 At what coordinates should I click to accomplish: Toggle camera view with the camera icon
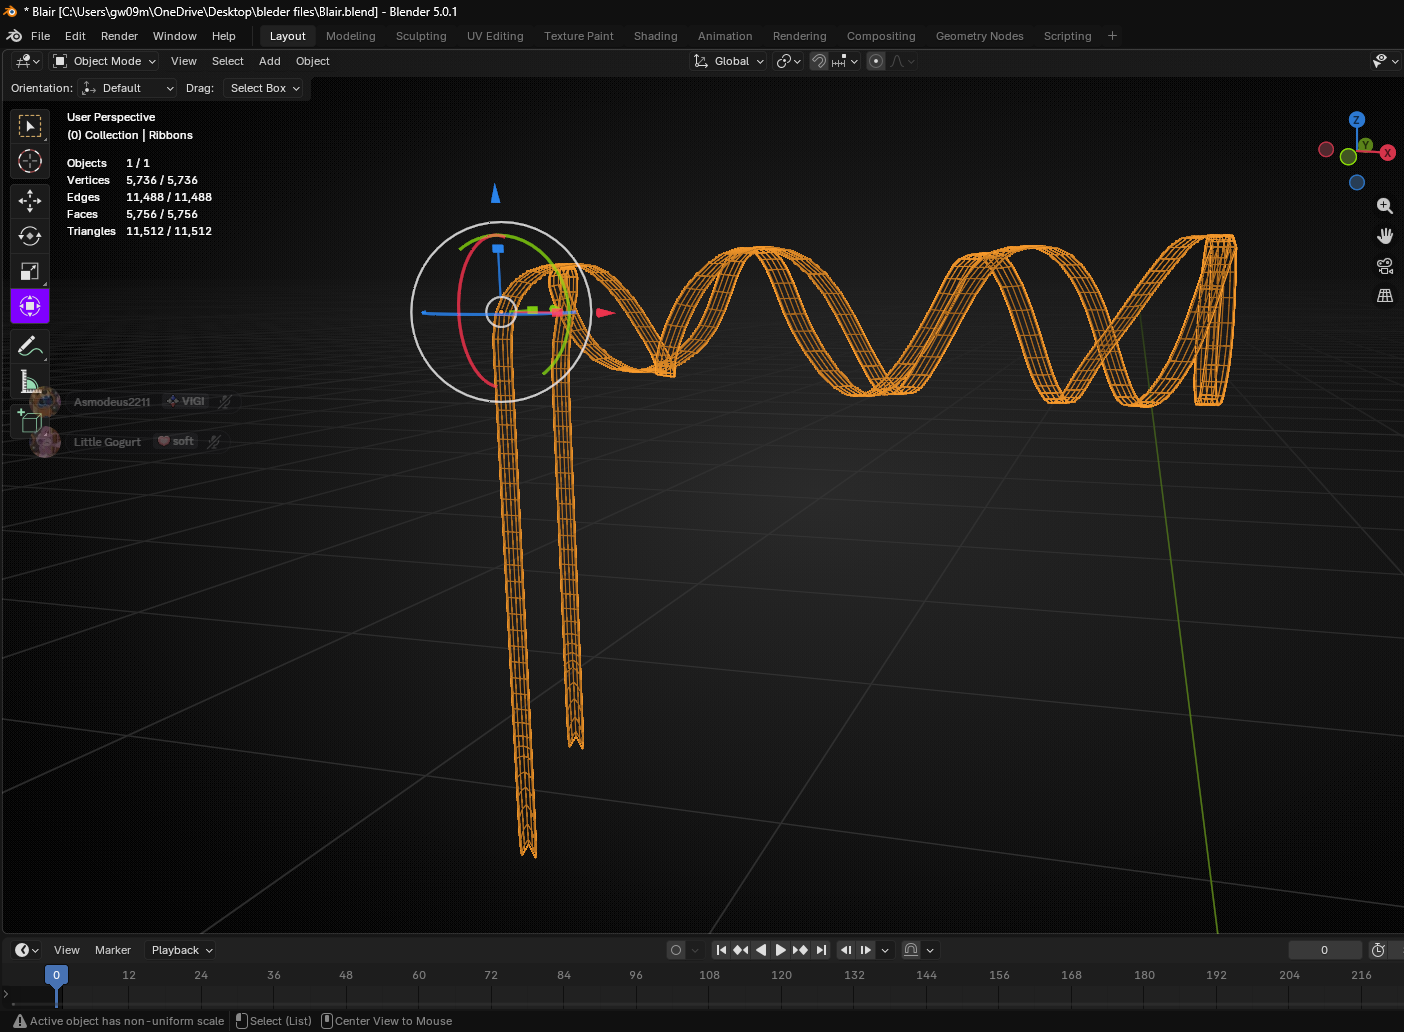[x=1385, y=266]
